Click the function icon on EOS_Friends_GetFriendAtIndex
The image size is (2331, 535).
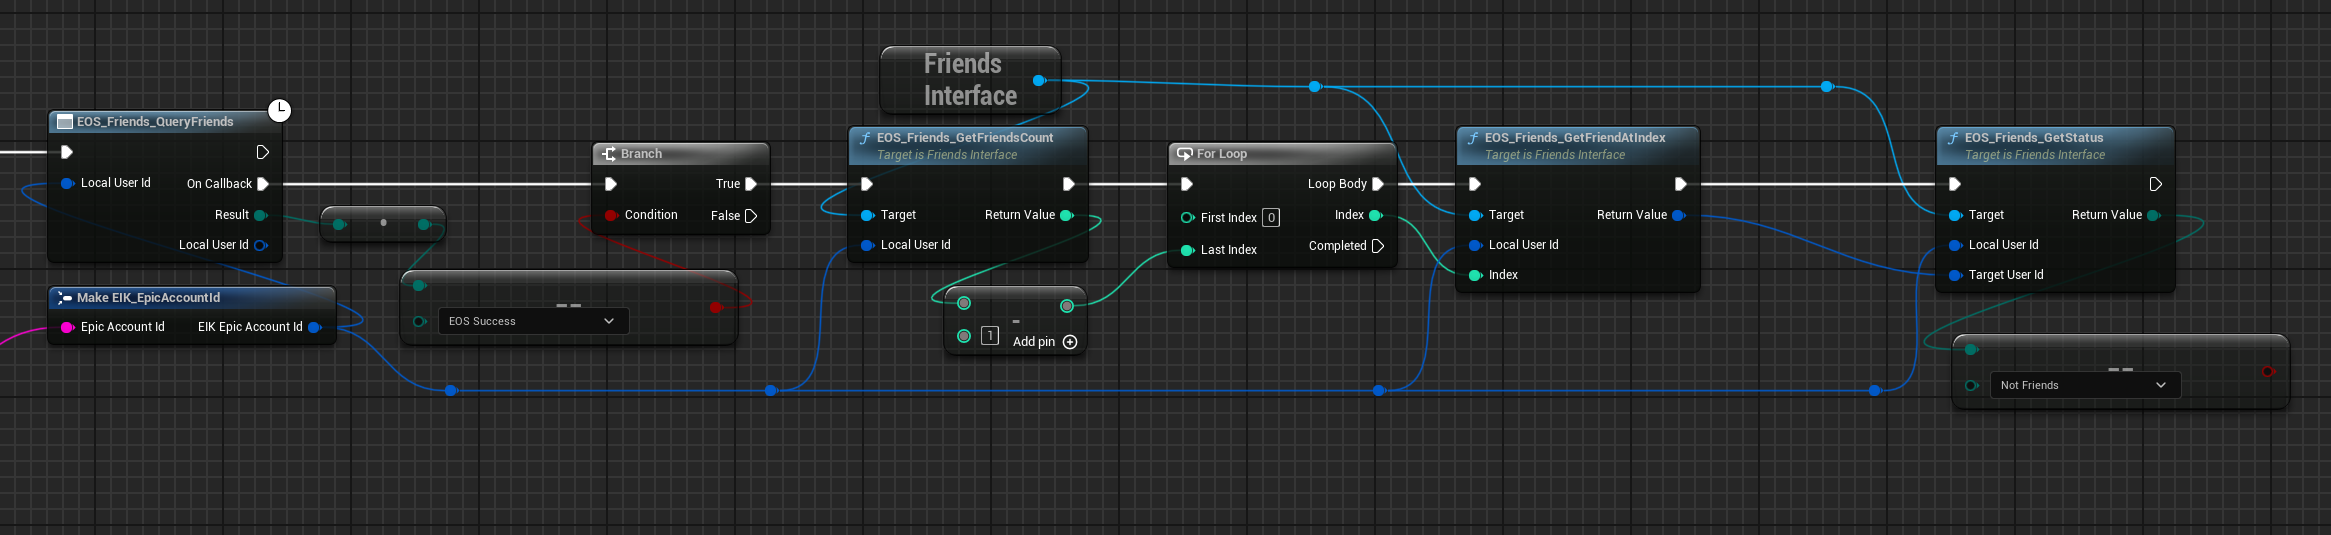tap(1472, 138)
